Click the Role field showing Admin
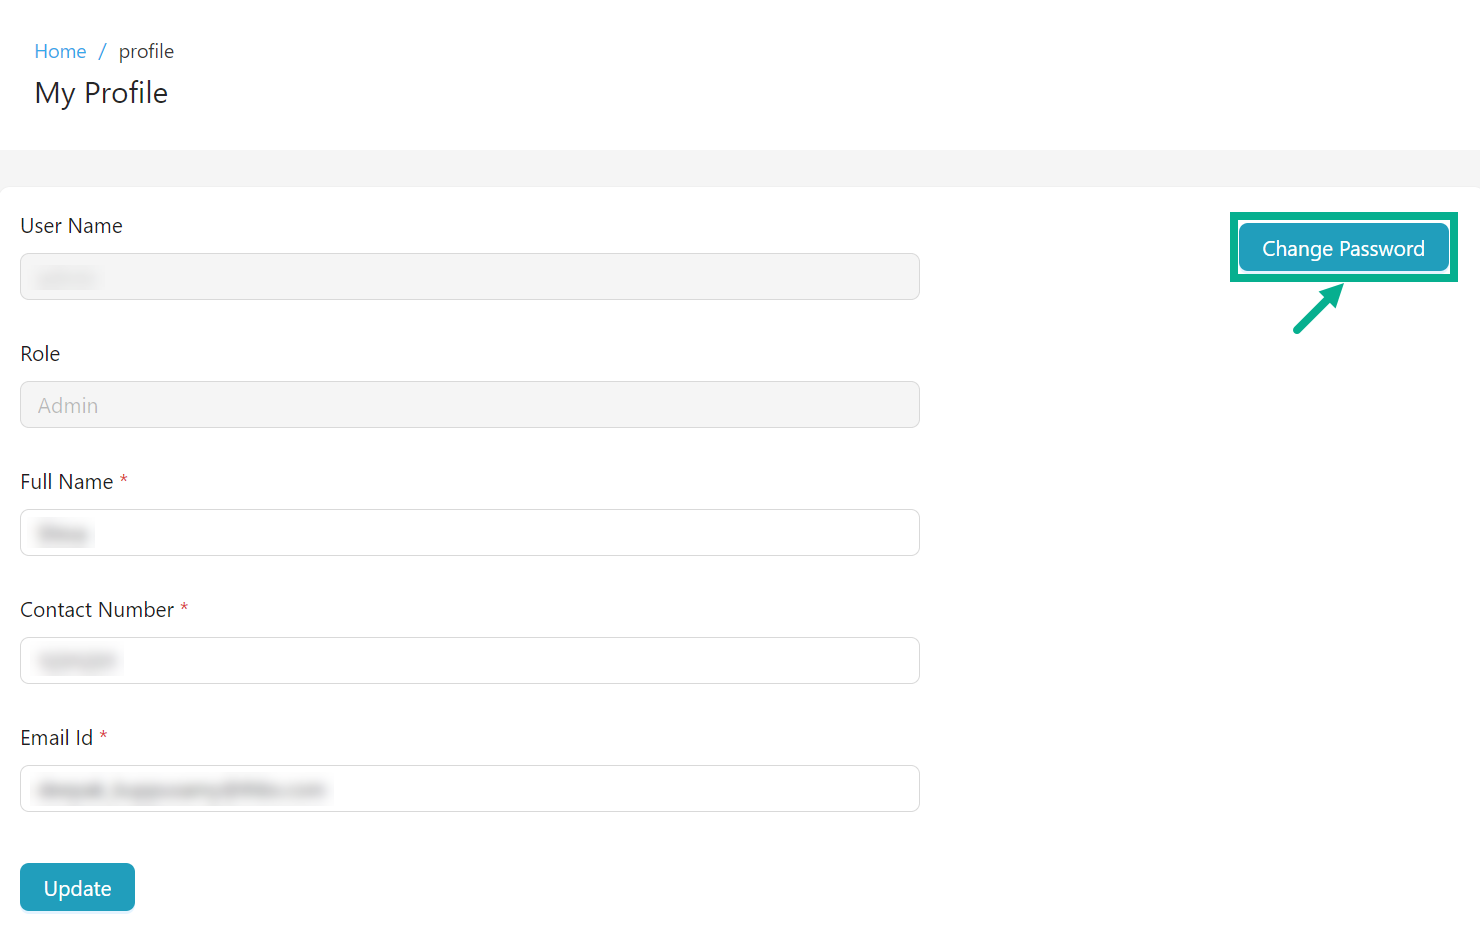 pyautogui.click(x=469, y=405)
